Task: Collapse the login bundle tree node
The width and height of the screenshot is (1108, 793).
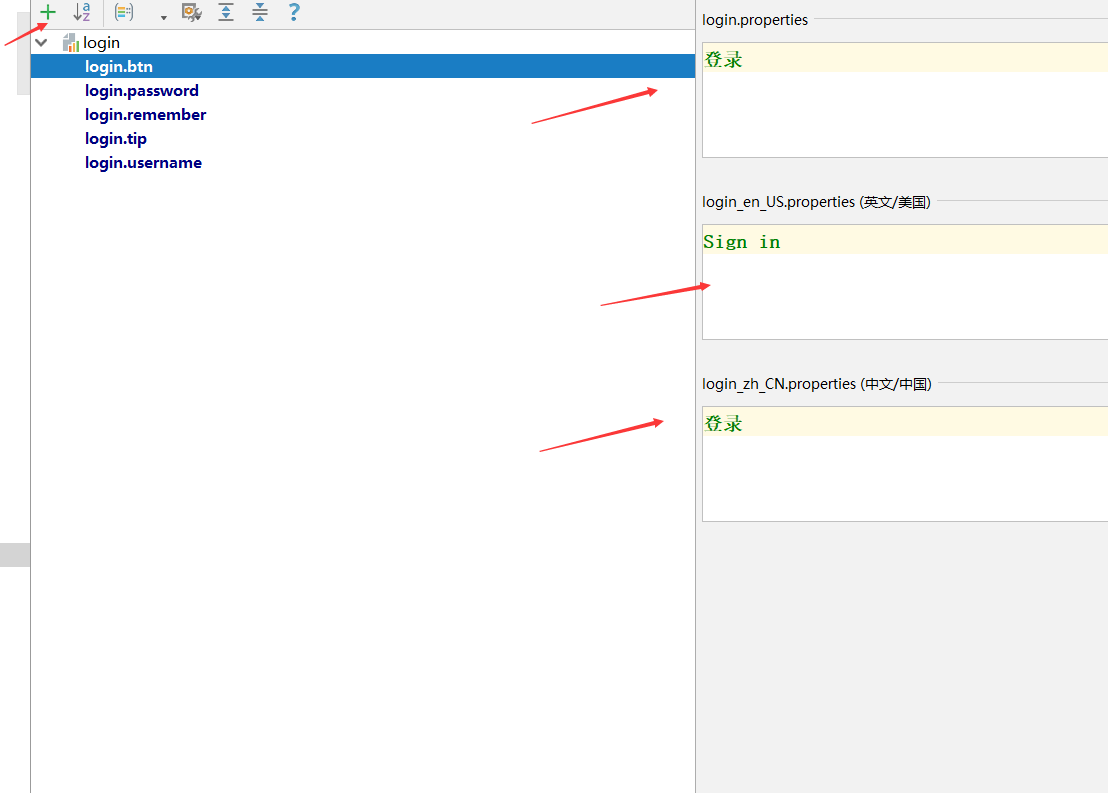Action: coord(42,43)
